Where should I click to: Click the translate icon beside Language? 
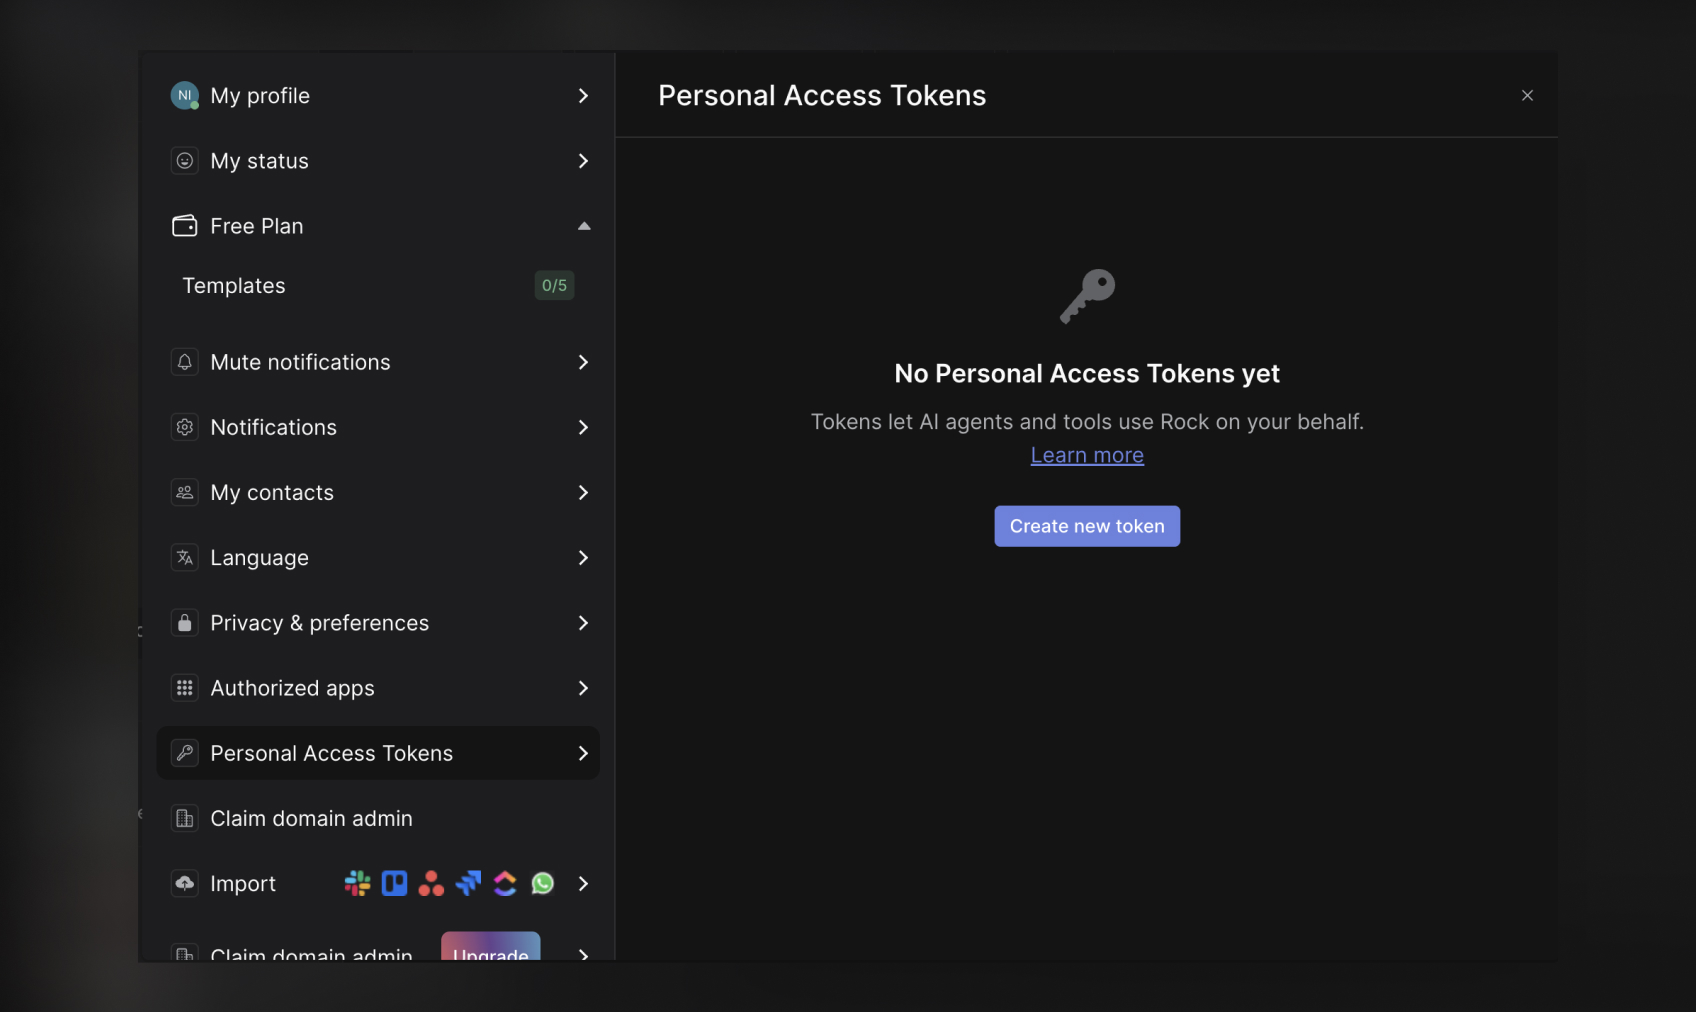tap(185, 558)
